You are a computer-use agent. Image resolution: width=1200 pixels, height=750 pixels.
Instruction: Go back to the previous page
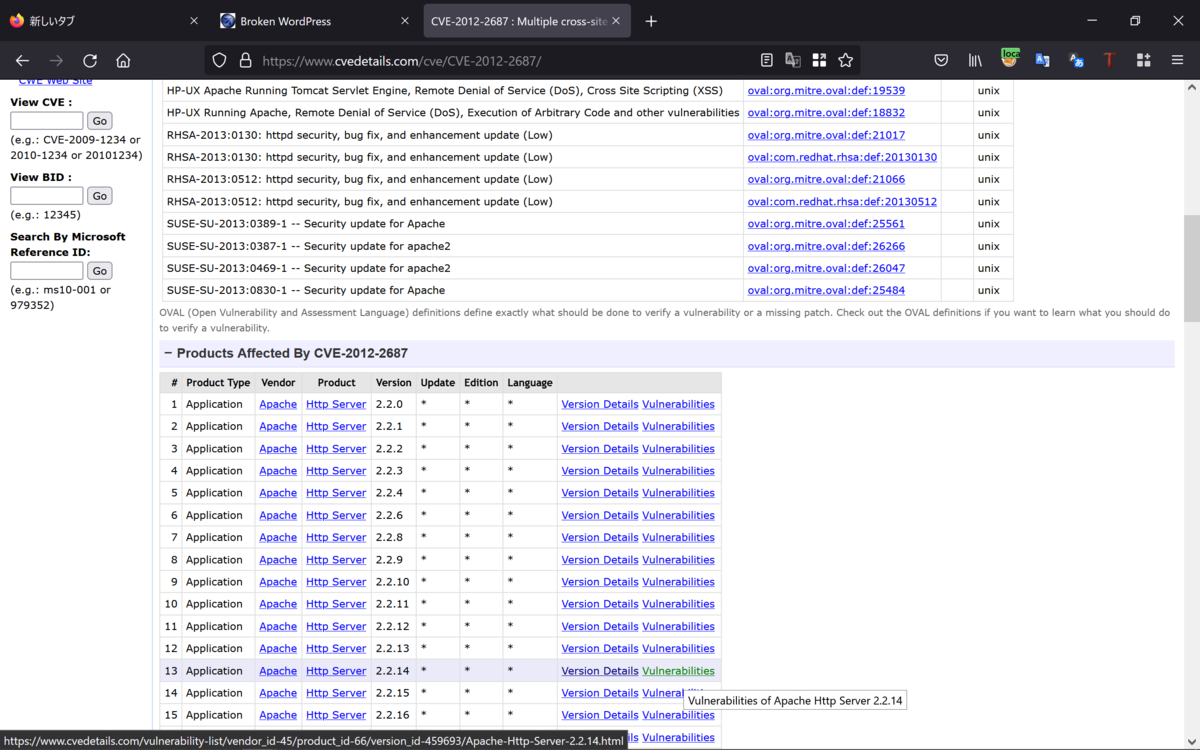(x=22, y=60)
